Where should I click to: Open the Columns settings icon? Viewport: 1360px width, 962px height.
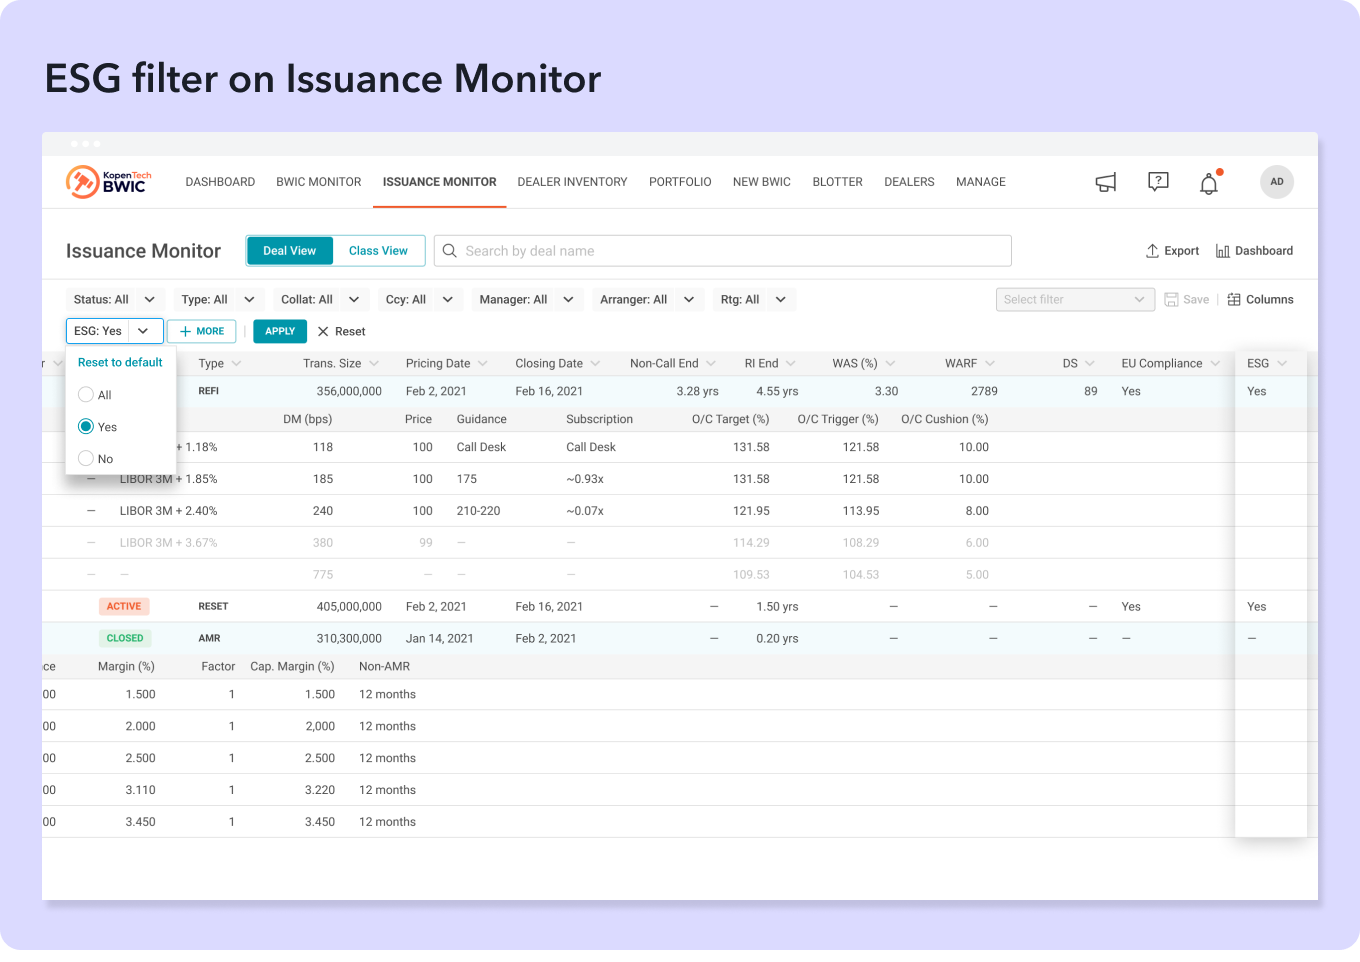[1234, 300]
